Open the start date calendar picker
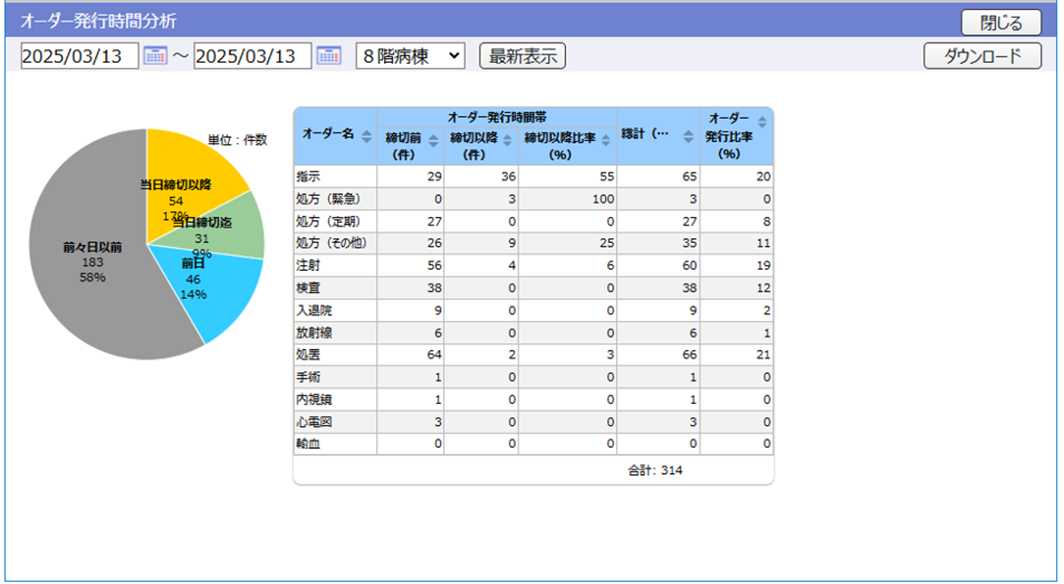This screenshot has width=1064, height=584. click(155, 56)
